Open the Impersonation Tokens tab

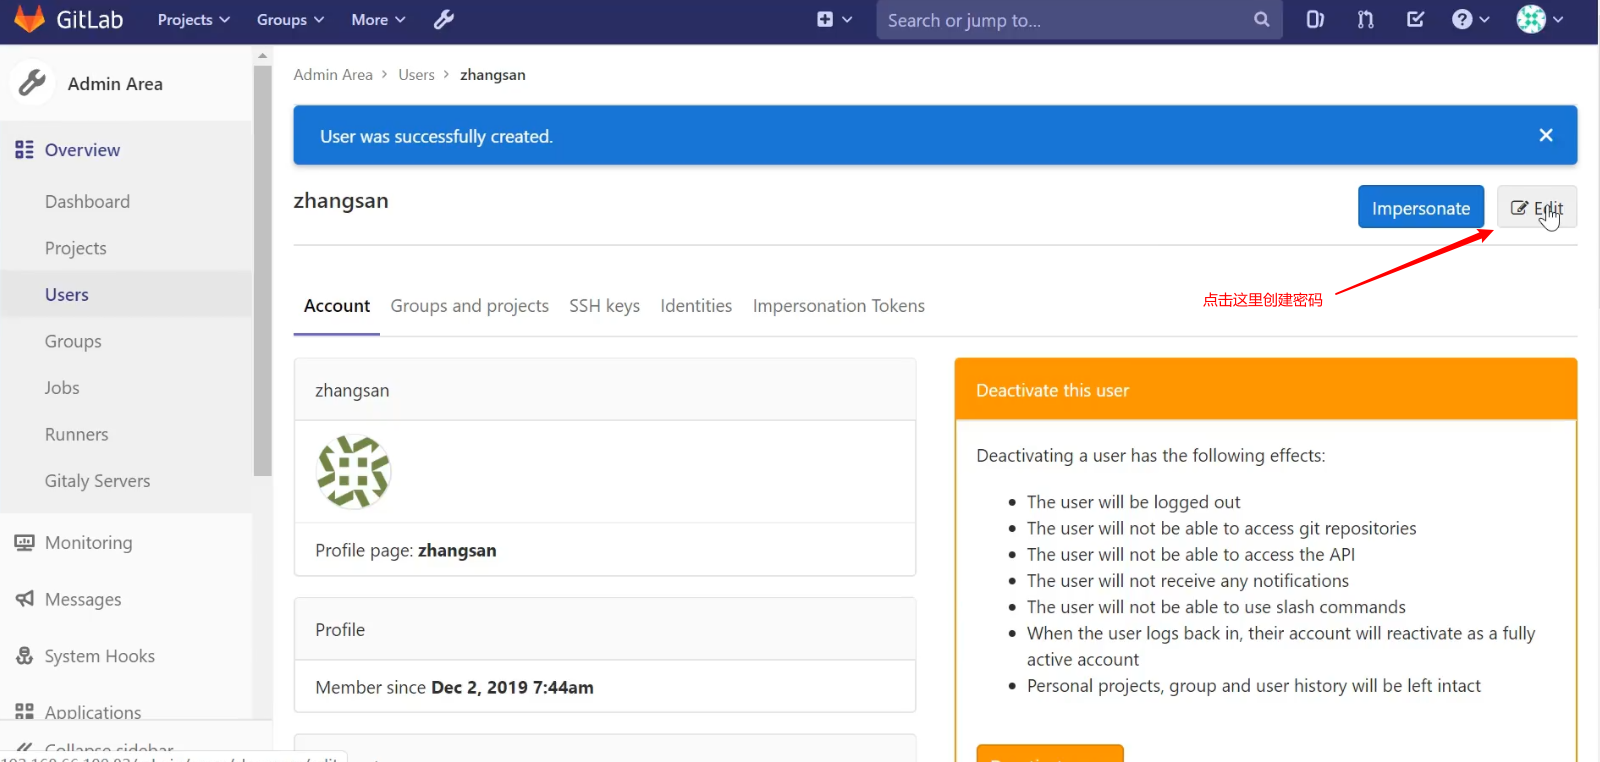click(839, 306)
